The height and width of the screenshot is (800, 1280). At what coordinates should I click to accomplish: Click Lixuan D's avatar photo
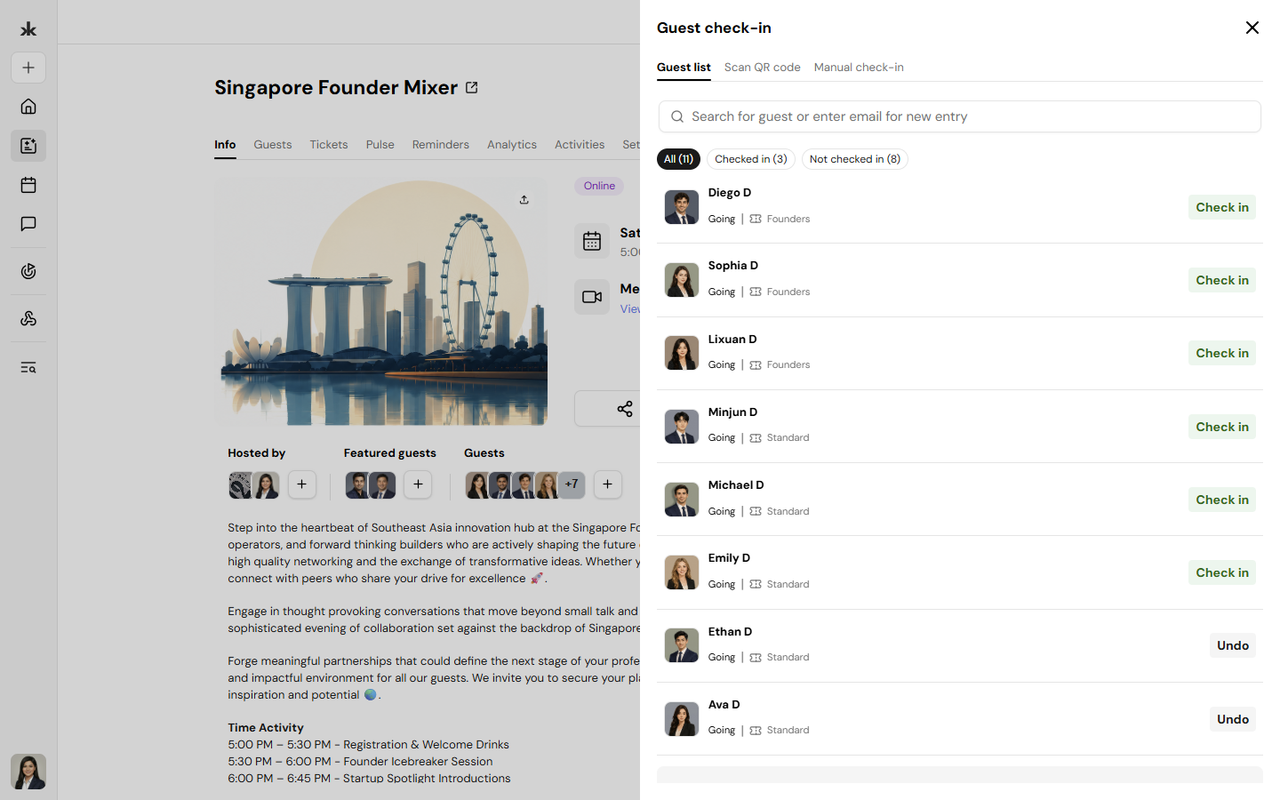point(682,353)
